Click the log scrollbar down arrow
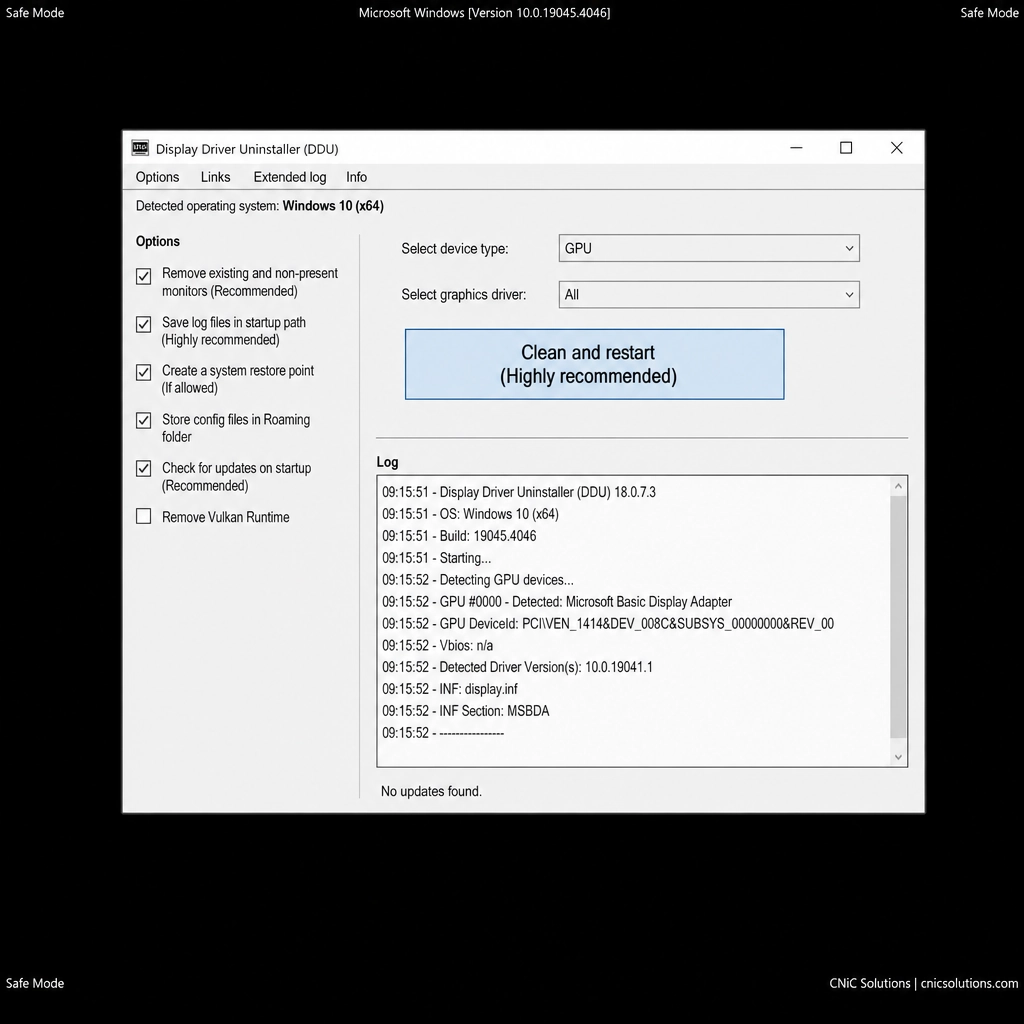This screenshot has width=1024, height=1024. 898,757
